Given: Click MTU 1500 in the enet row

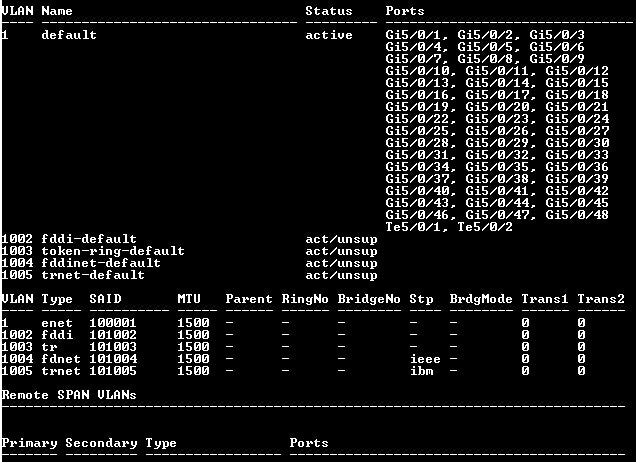Looking at the screenshot, I should click(193, 323).
